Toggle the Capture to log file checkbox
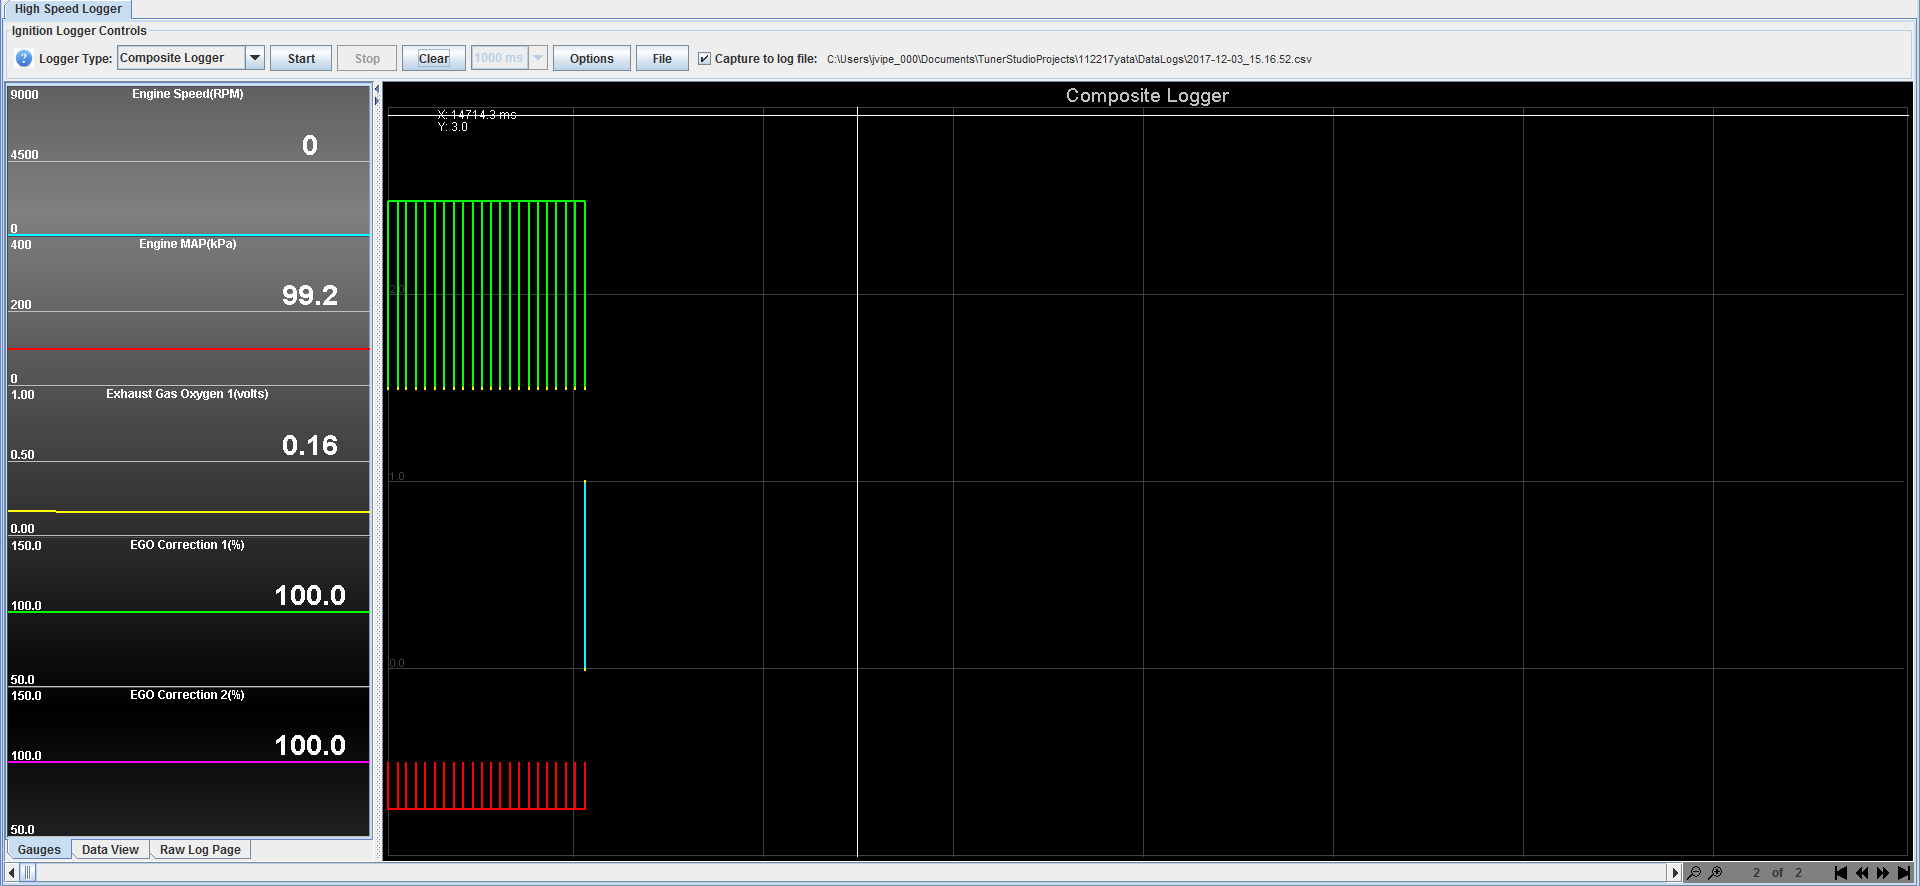This screenshot has width=1920, height=886. click(x=704, y=59)
